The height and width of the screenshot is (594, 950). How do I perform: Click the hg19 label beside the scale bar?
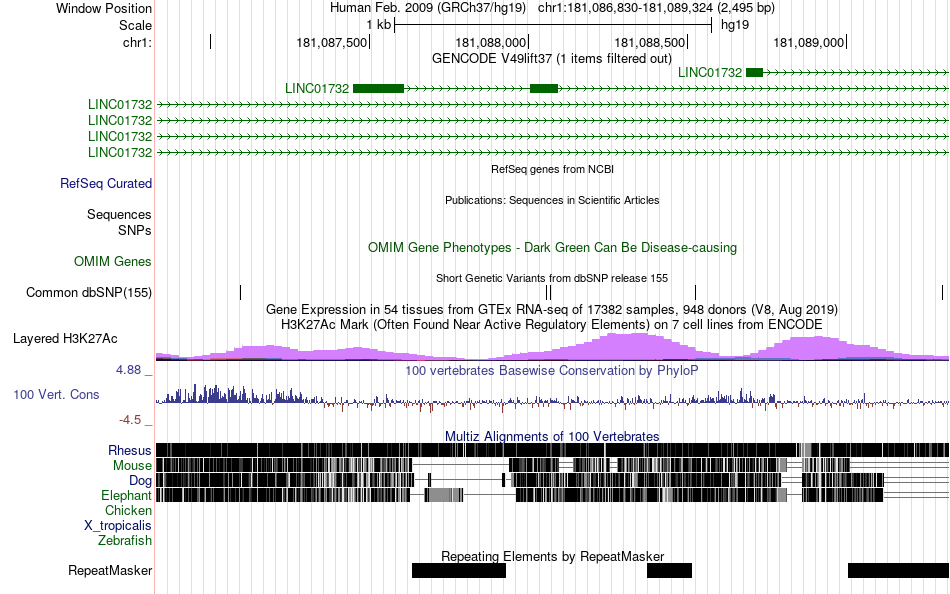point(735,25)
